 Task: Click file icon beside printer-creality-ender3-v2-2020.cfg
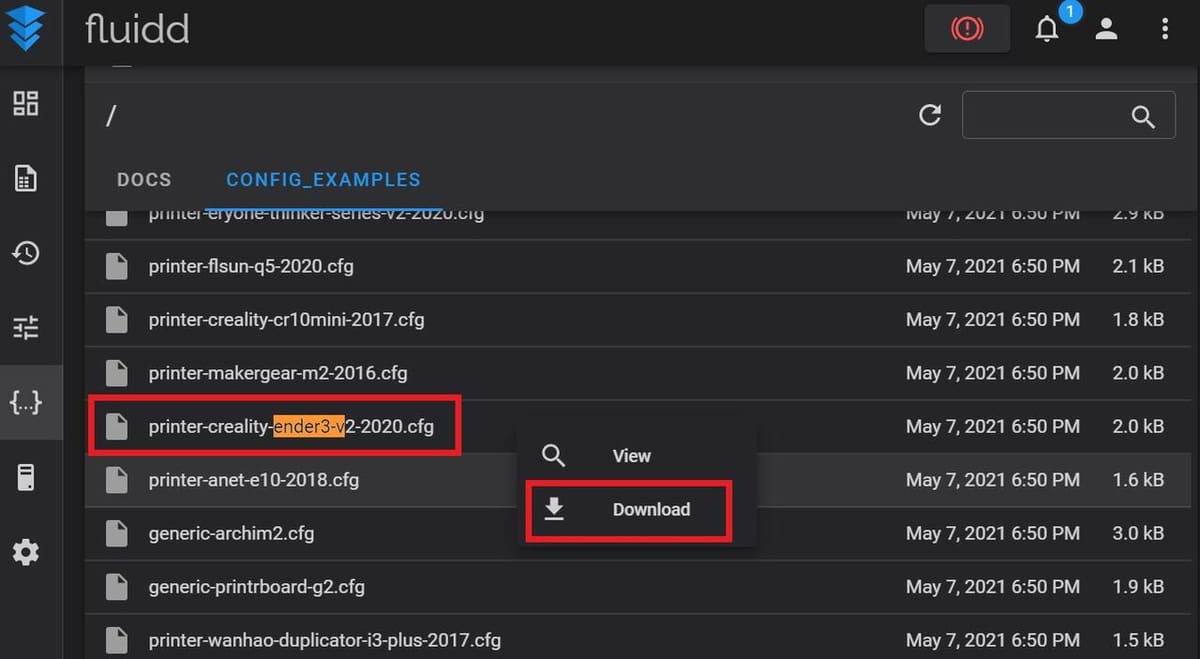pos(117,427)
